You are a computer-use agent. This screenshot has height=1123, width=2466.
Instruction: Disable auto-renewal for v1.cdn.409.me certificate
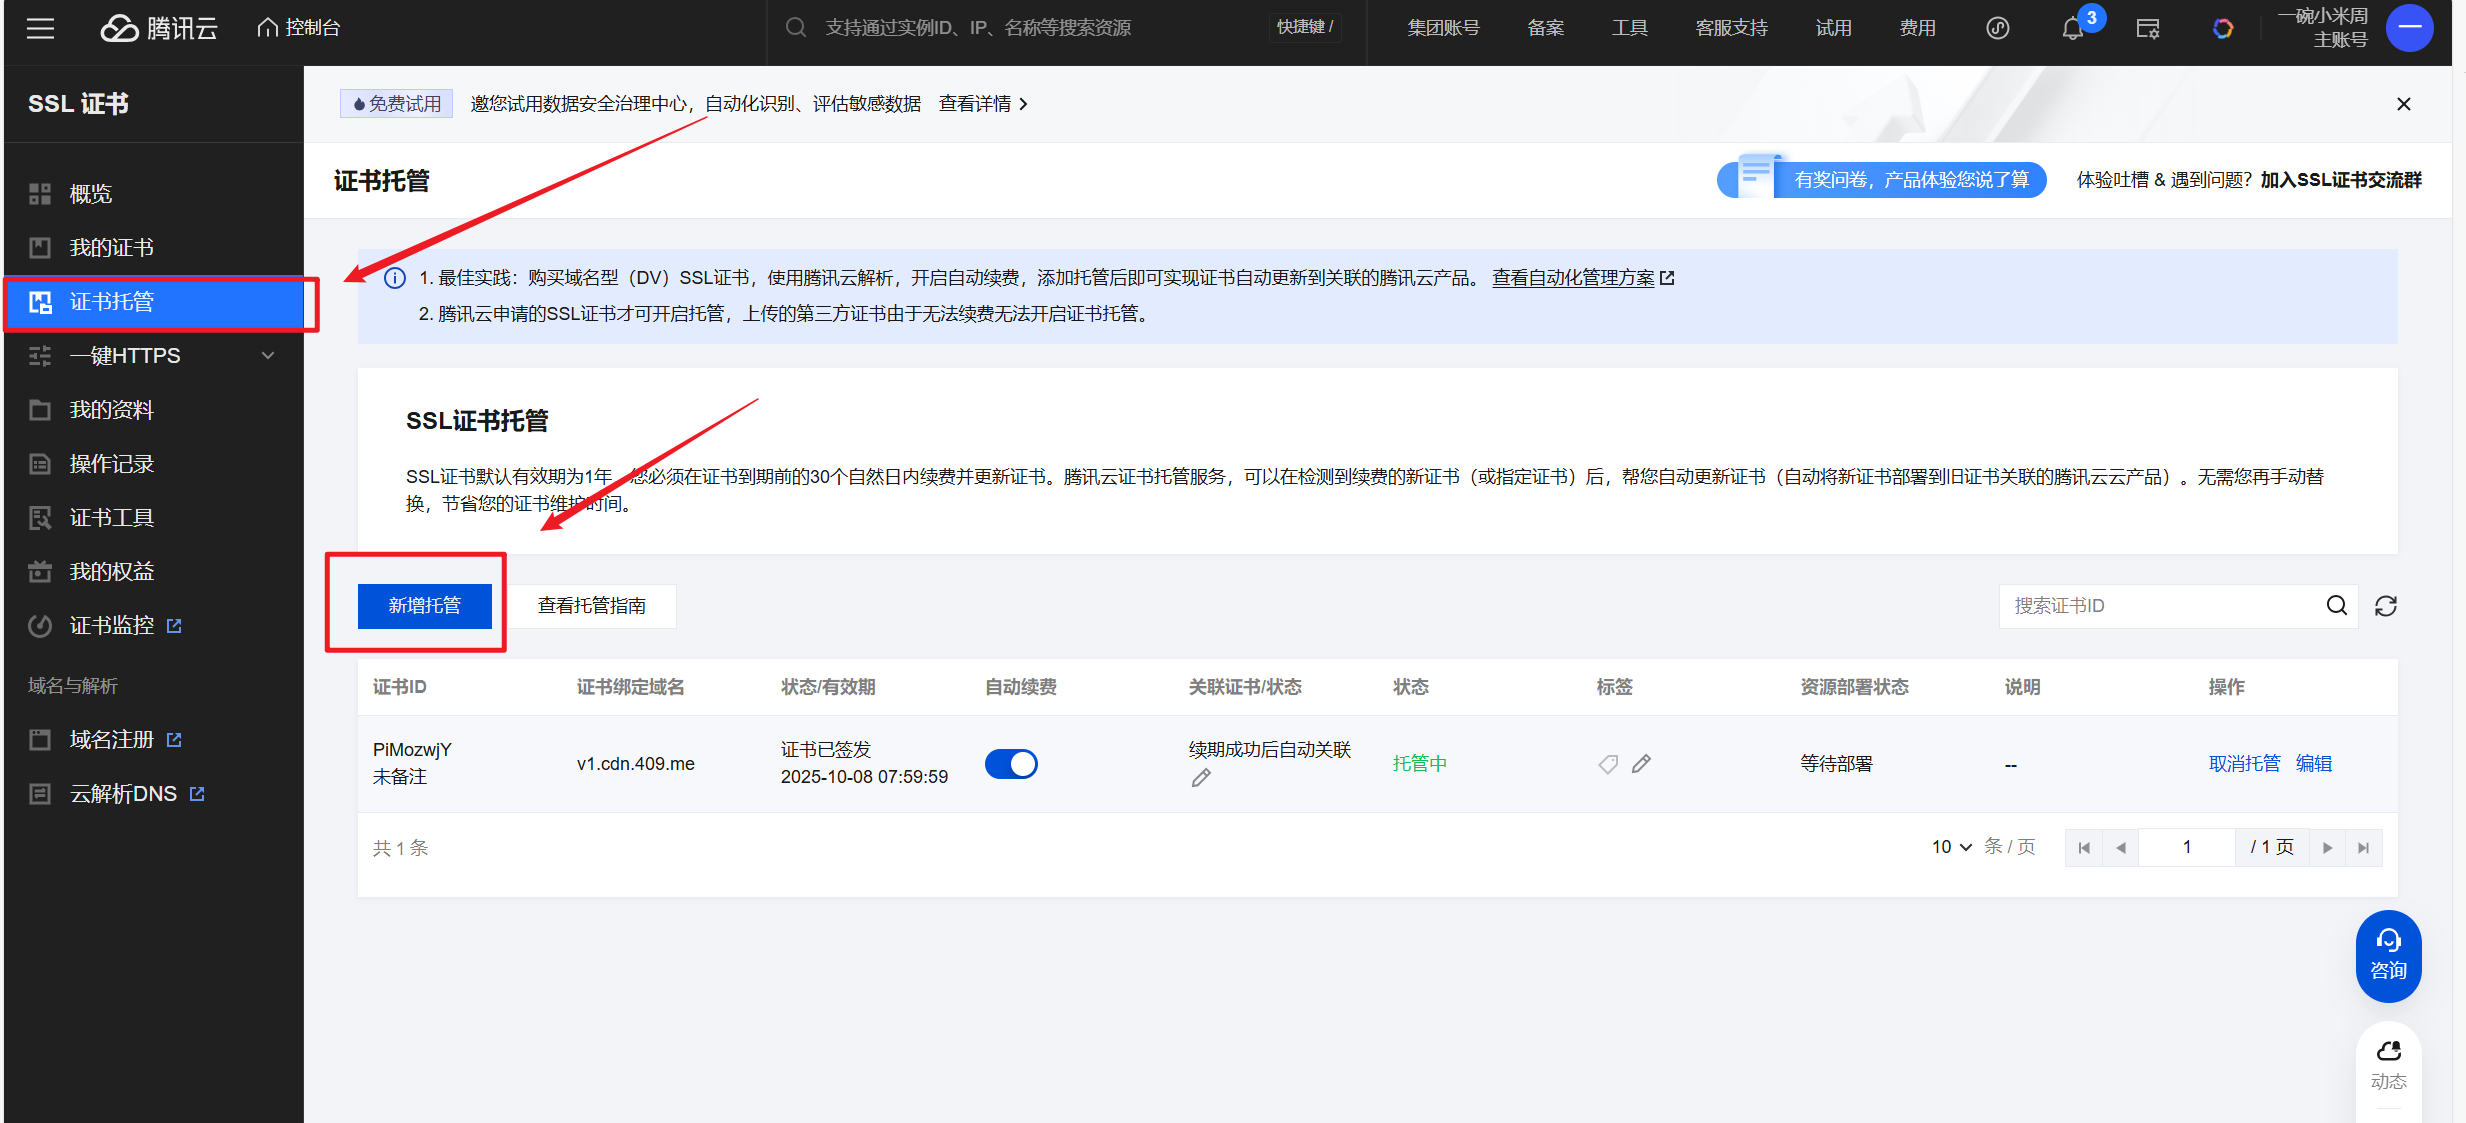click(x=1011, y=763)
